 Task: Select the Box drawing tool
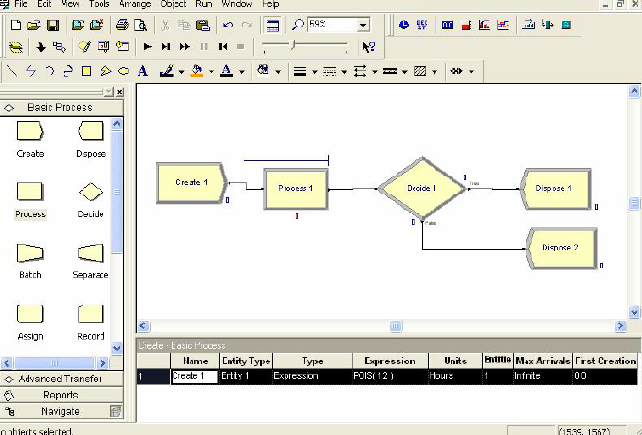[x=86, y=71]
